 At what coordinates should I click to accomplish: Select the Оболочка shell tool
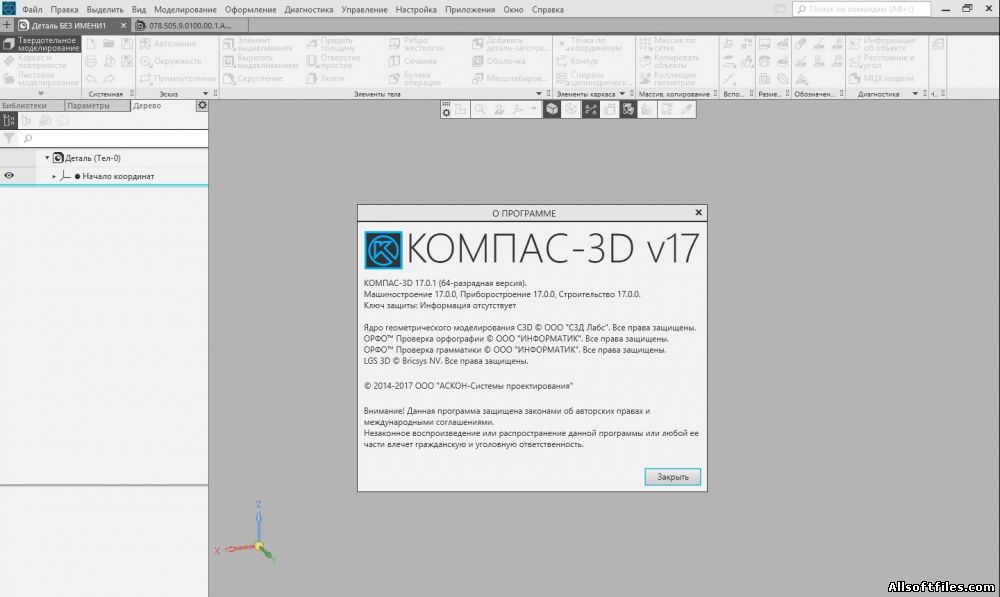pos(499,61)
